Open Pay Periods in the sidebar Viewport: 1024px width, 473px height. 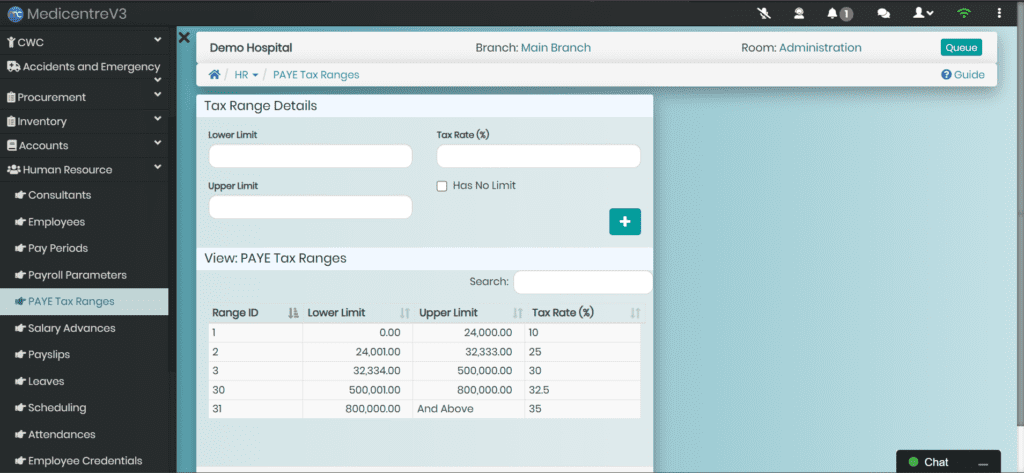[x=84, y=248]
